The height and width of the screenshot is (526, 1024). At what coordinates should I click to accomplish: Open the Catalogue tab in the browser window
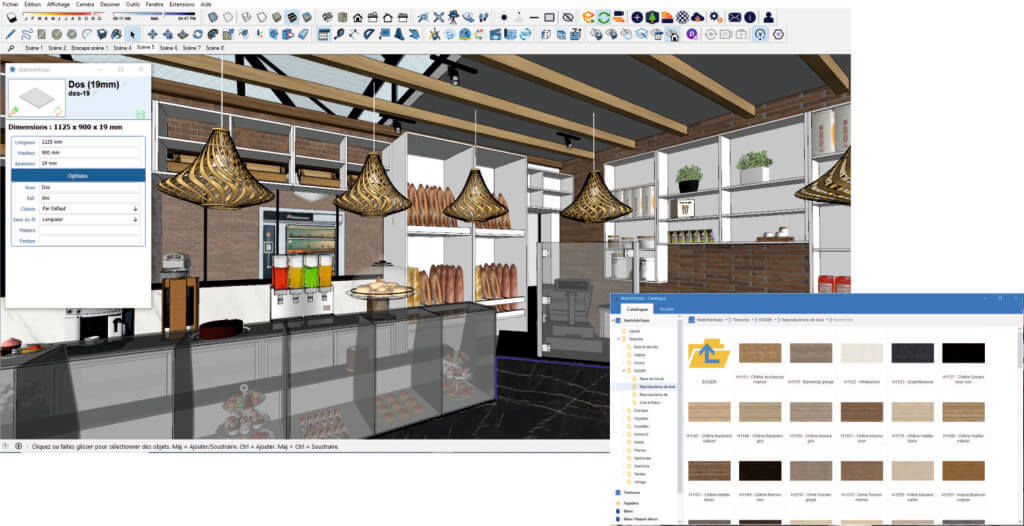[x=638, y=310]
